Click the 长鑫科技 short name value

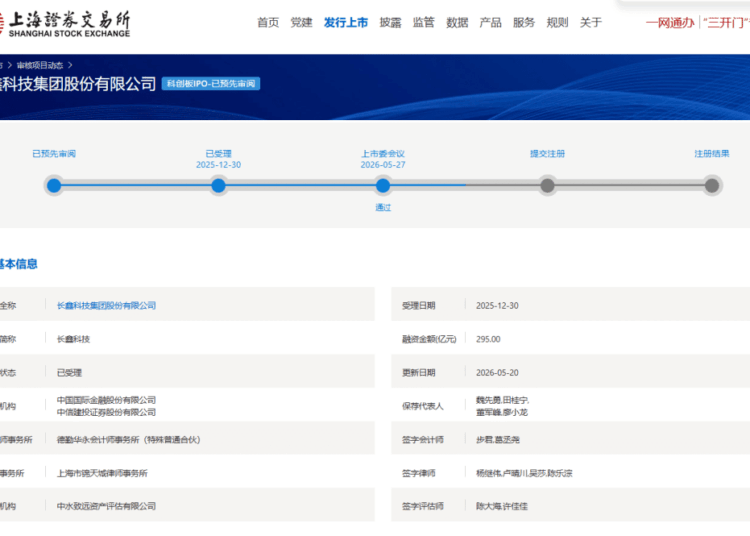click(73, 339)
